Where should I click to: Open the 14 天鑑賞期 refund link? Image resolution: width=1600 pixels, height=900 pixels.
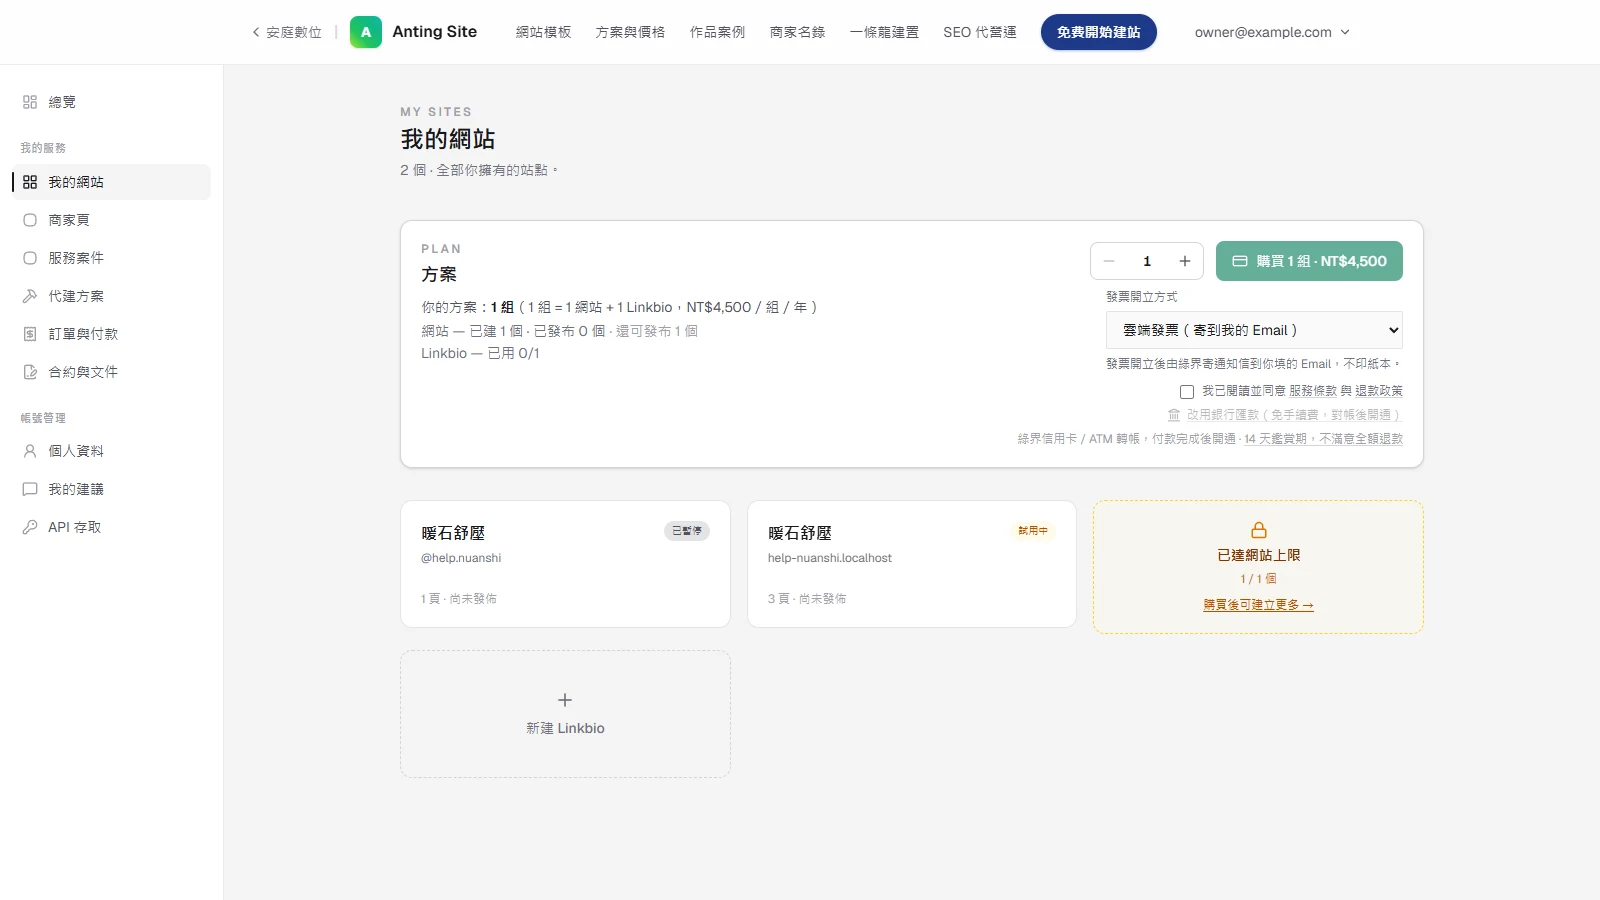coord(1324,439)
